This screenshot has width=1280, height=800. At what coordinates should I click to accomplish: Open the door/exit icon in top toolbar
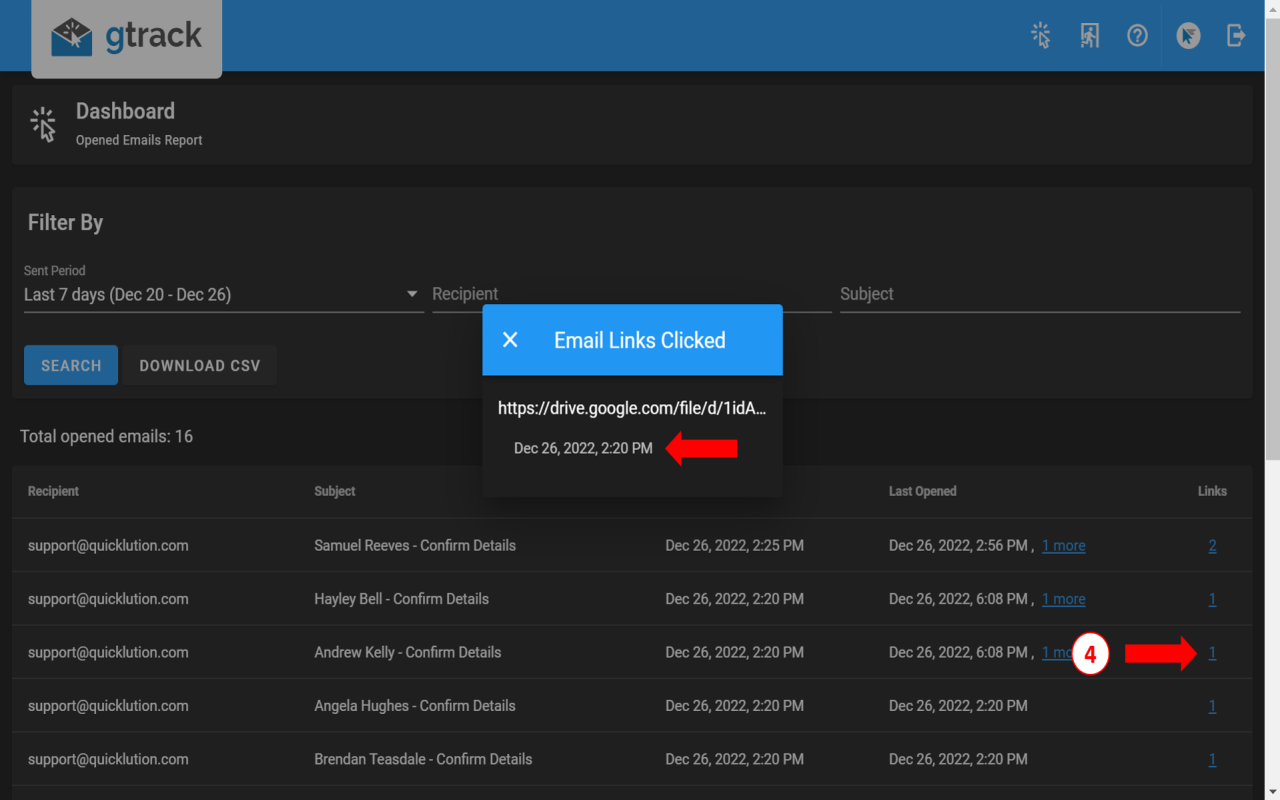pos(1089,35)
